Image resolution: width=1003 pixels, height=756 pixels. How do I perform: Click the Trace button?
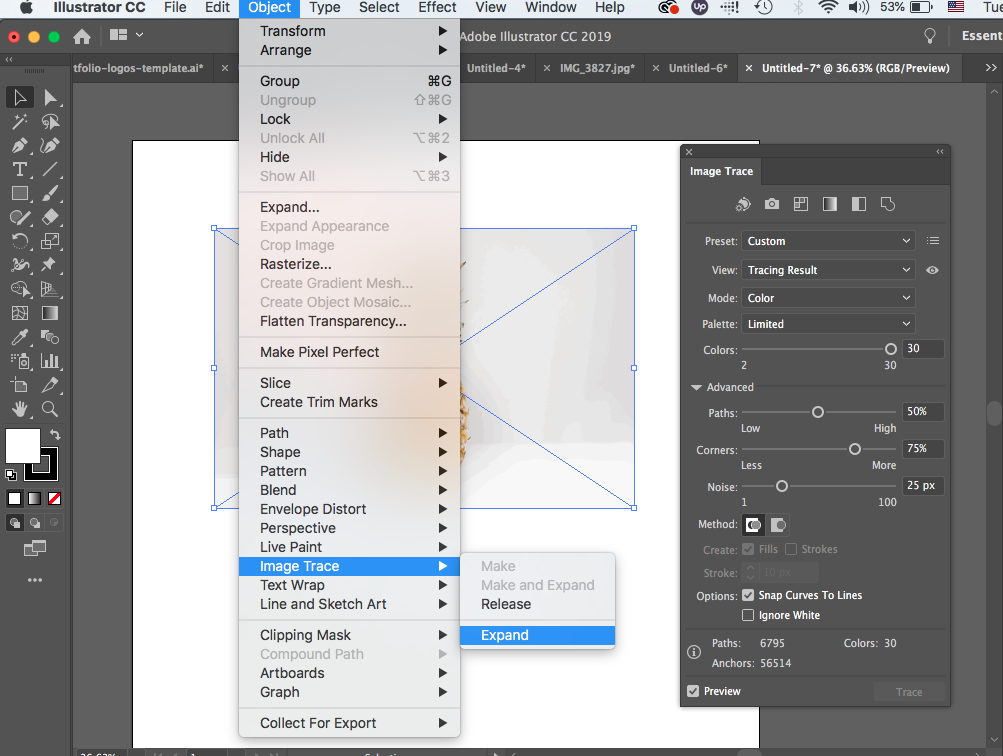pyautogui.click(x=909, y=691)
